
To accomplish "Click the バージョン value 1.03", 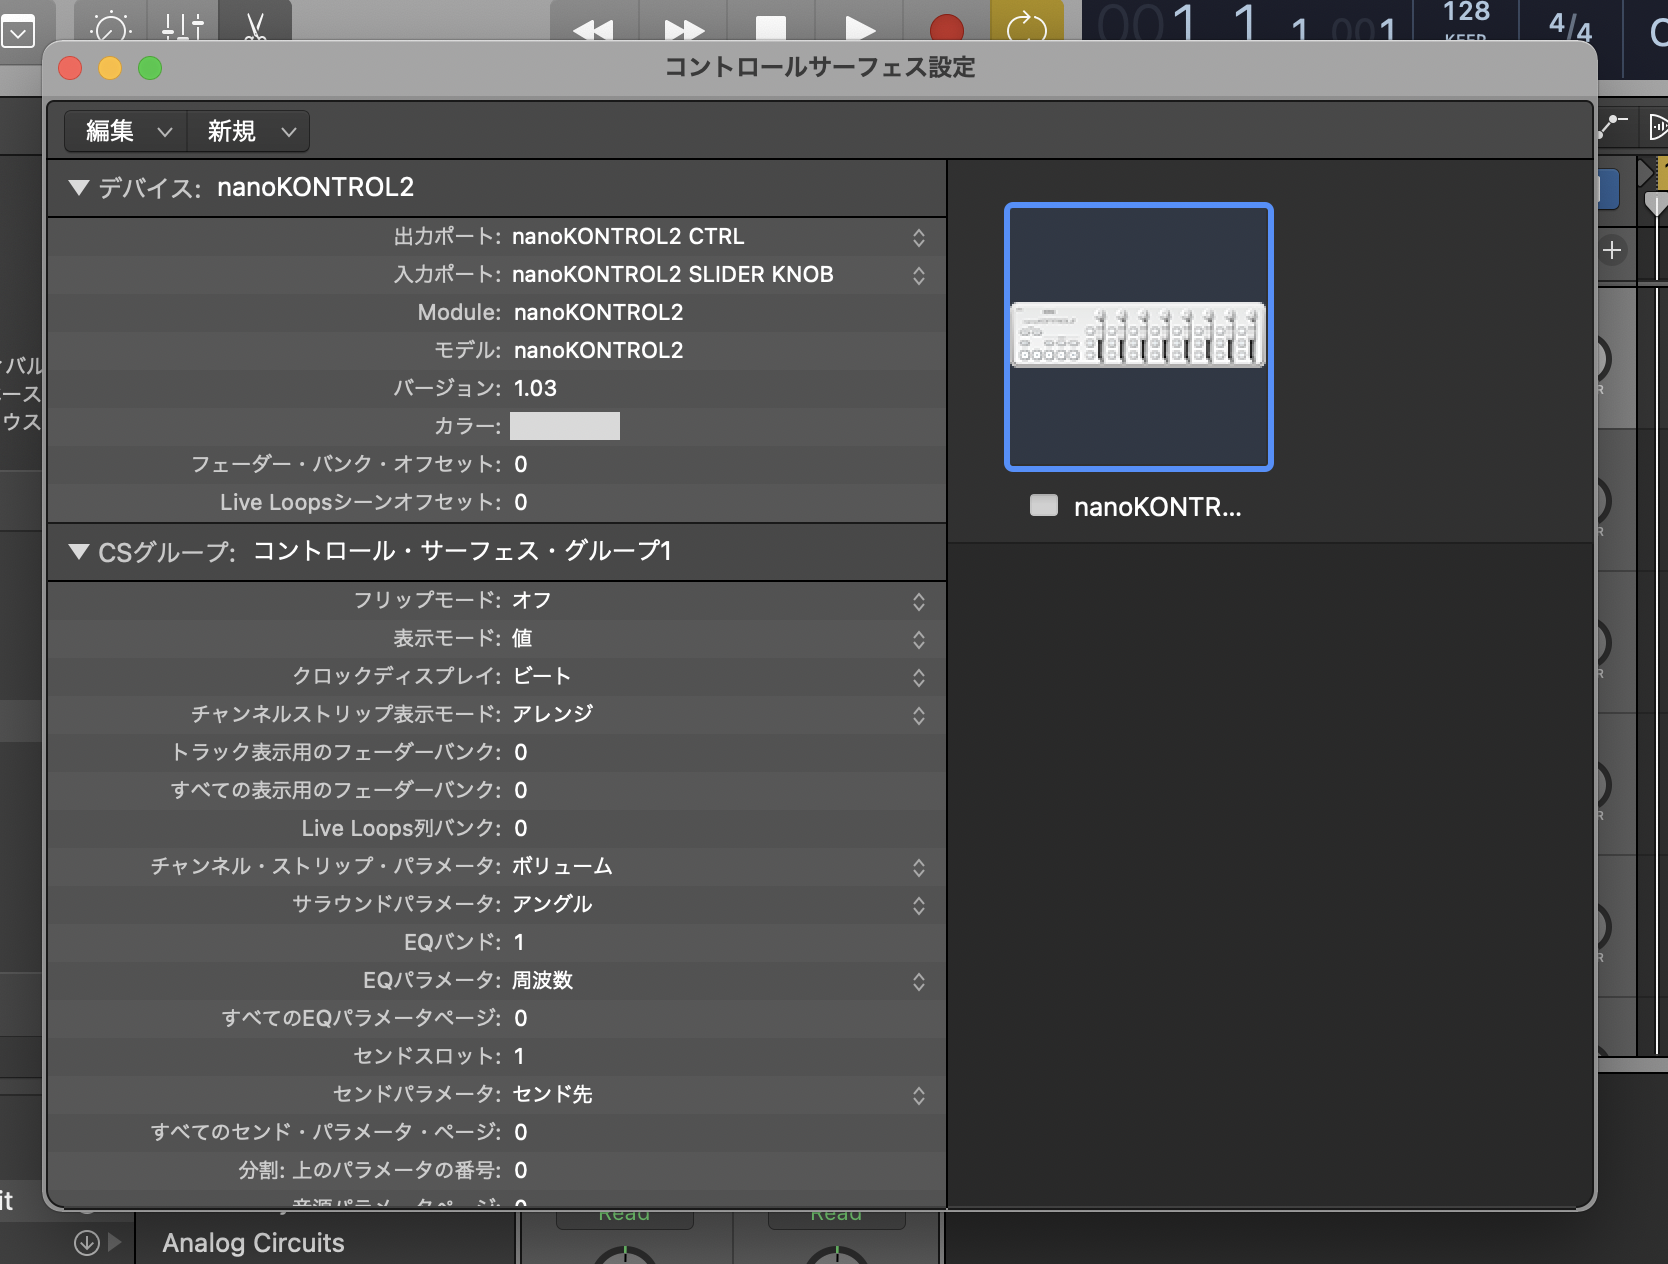I will click(x=535, y=388).
